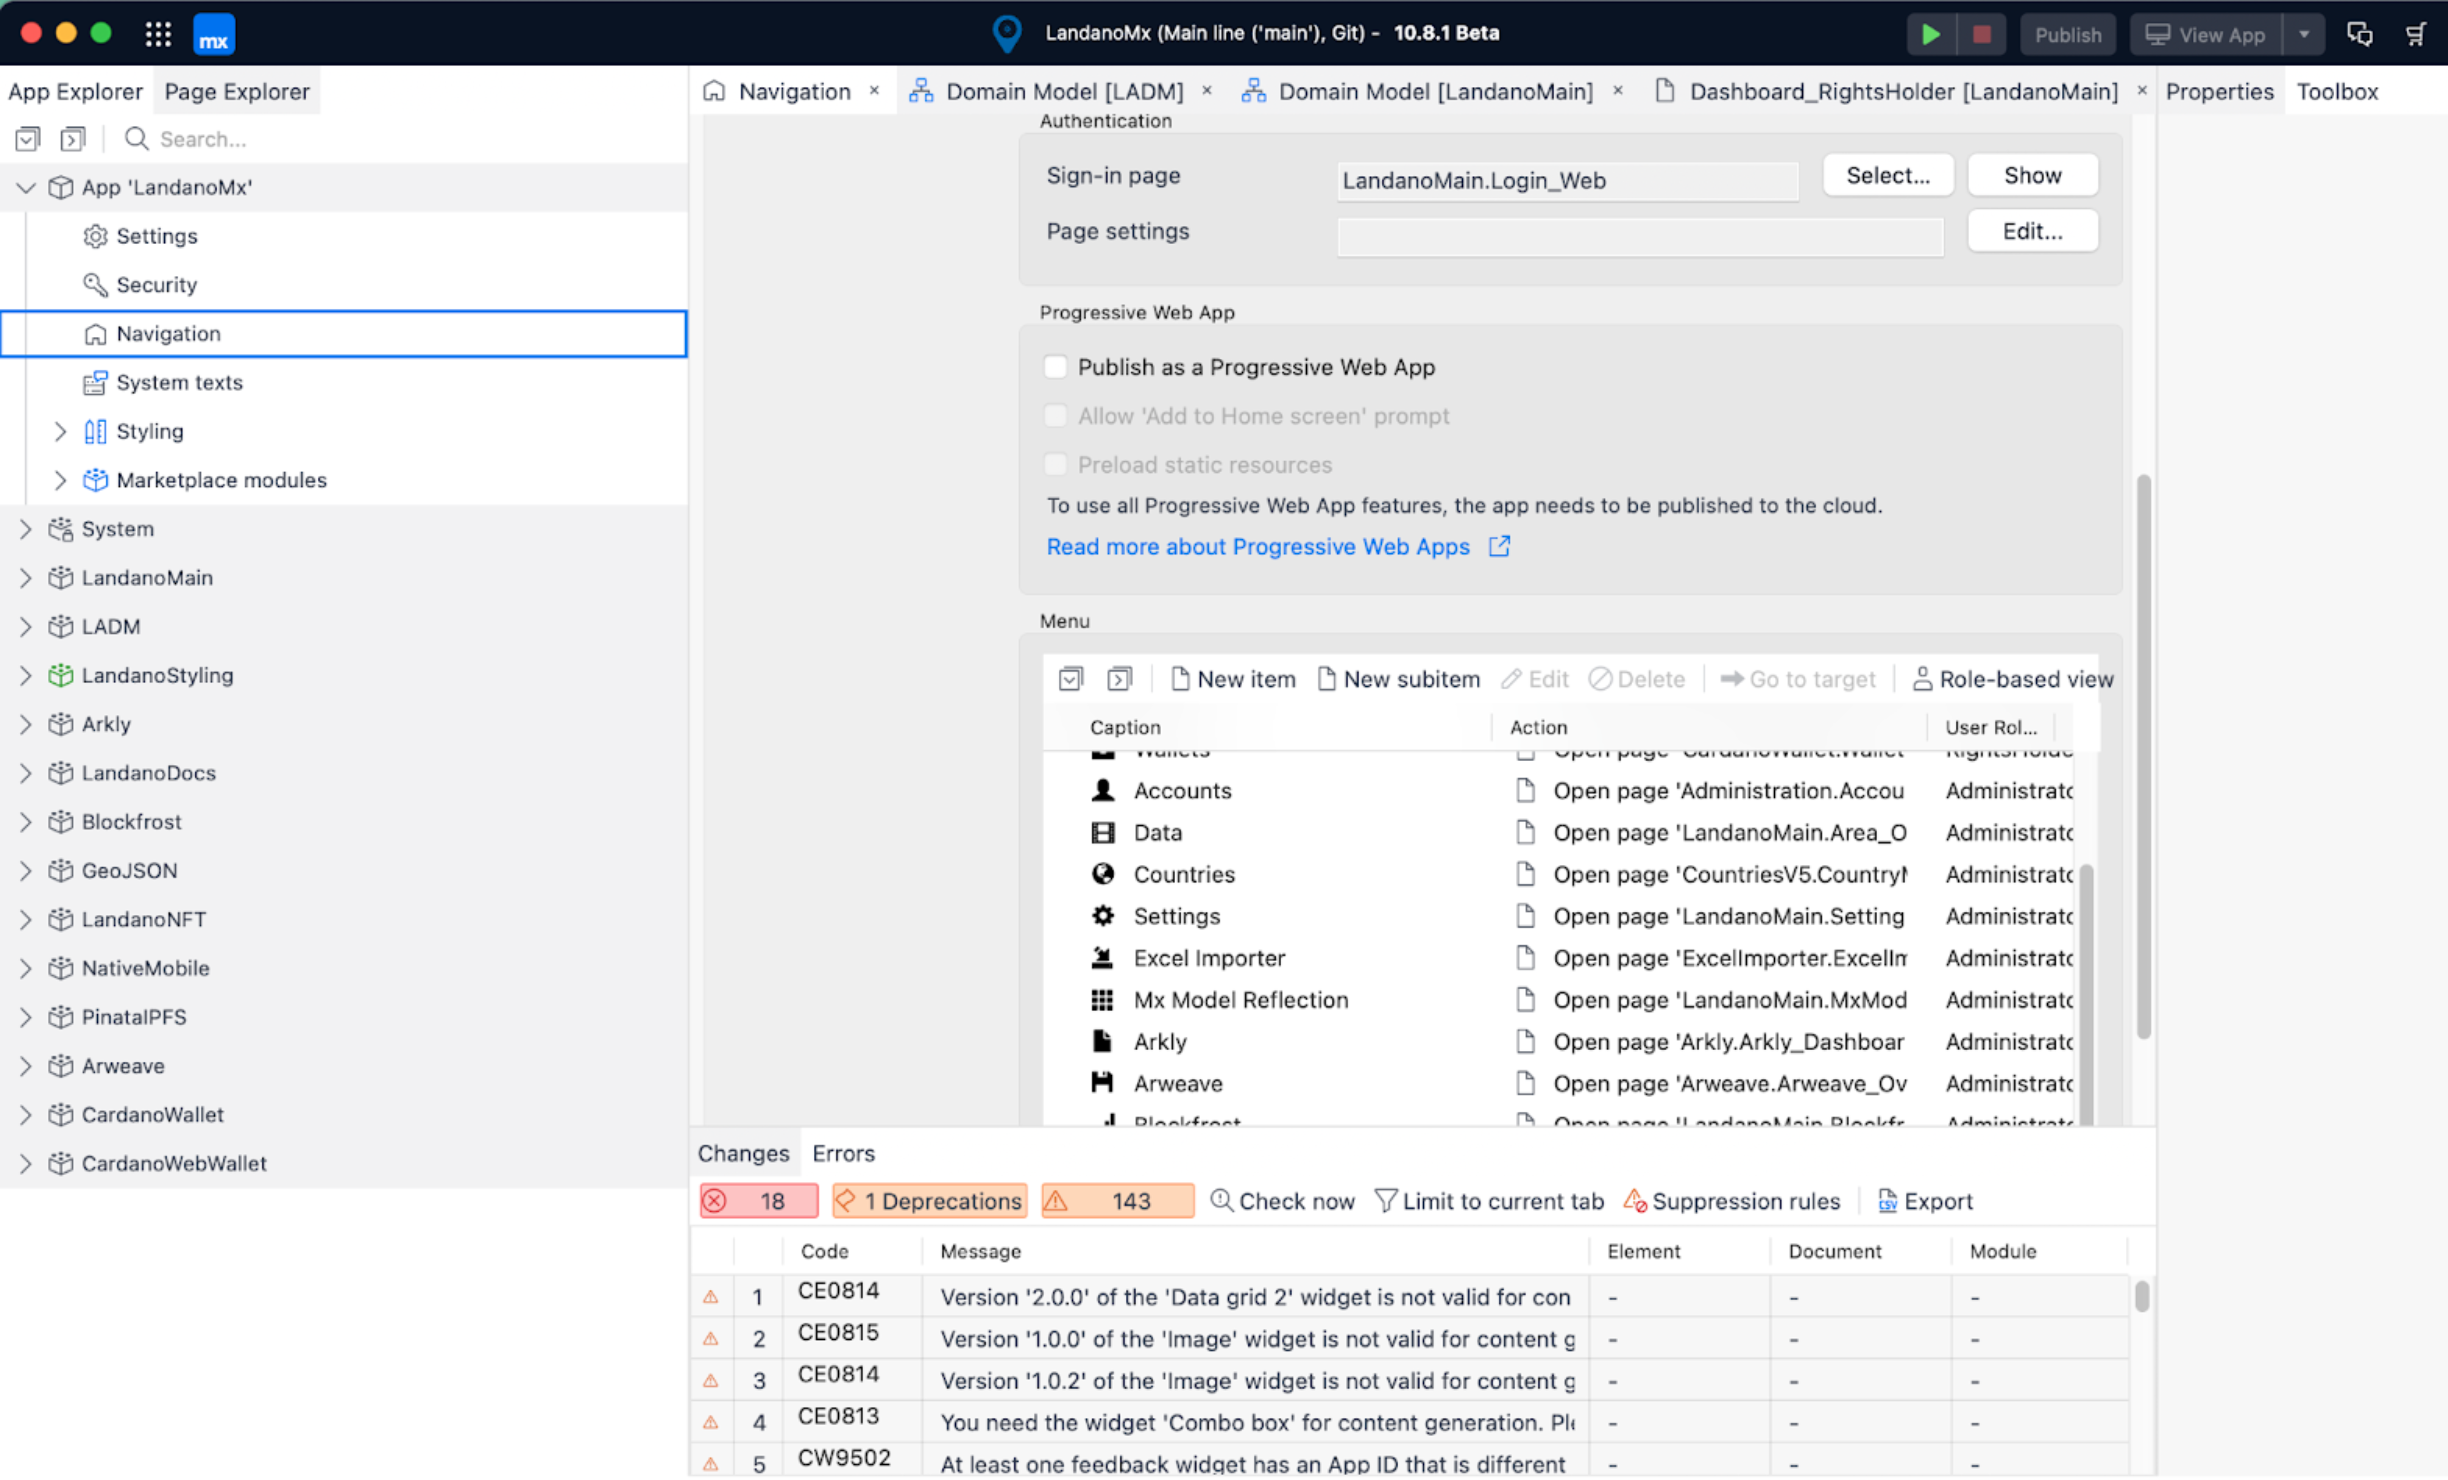The height and width of the screenshot is (1480, 2448).
Task: Expand all in App Explorer toolbar
Action: pos(73,138)
